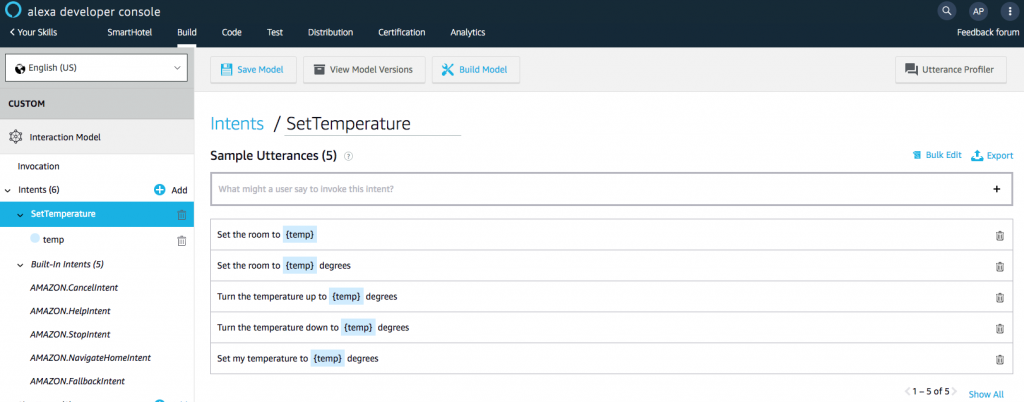Open the Certification tab

point(402,32)
